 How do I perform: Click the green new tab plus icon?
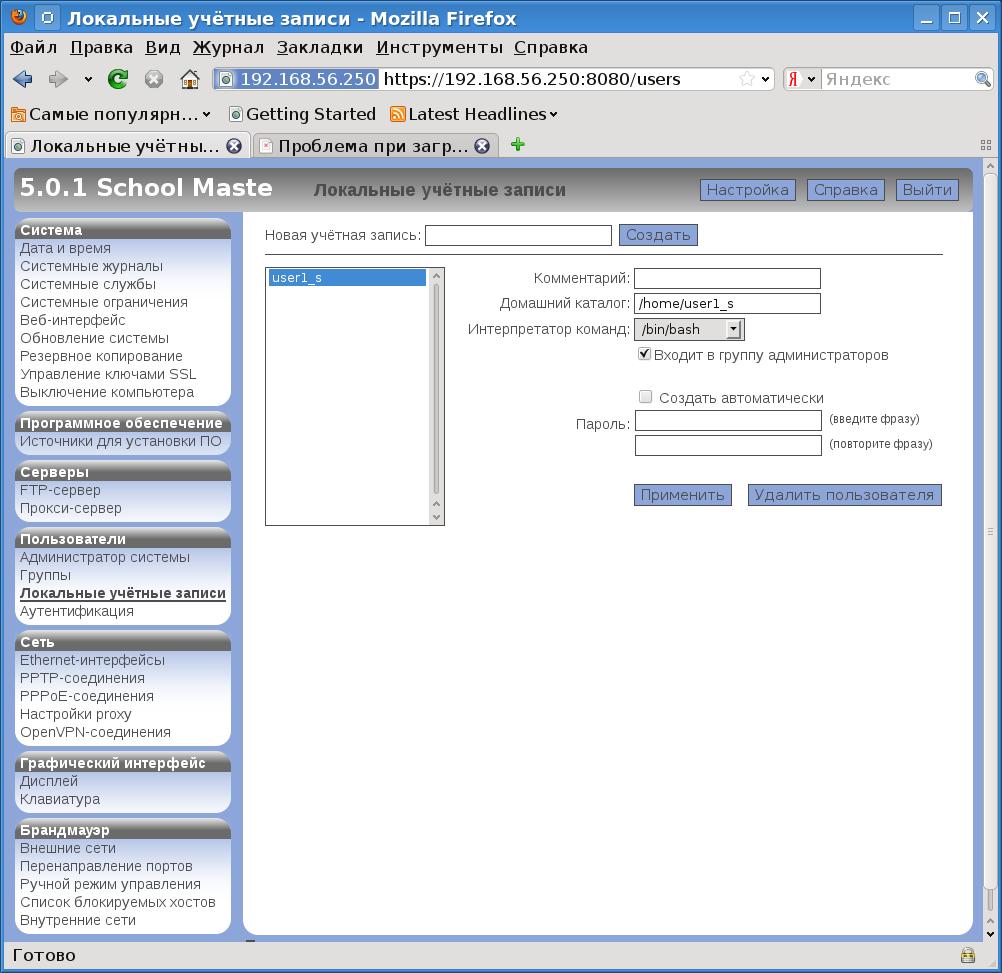click(517, 145)
